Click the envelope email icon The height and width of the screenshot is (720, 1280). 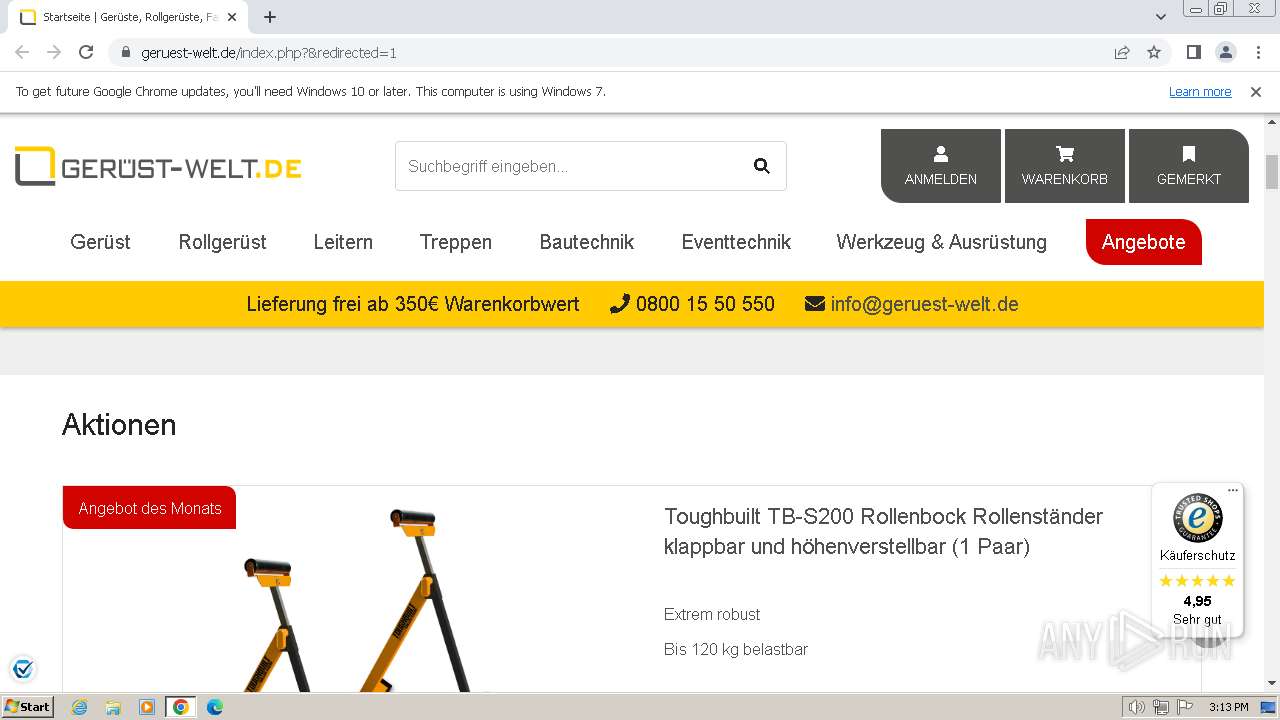tap(815, 303)
